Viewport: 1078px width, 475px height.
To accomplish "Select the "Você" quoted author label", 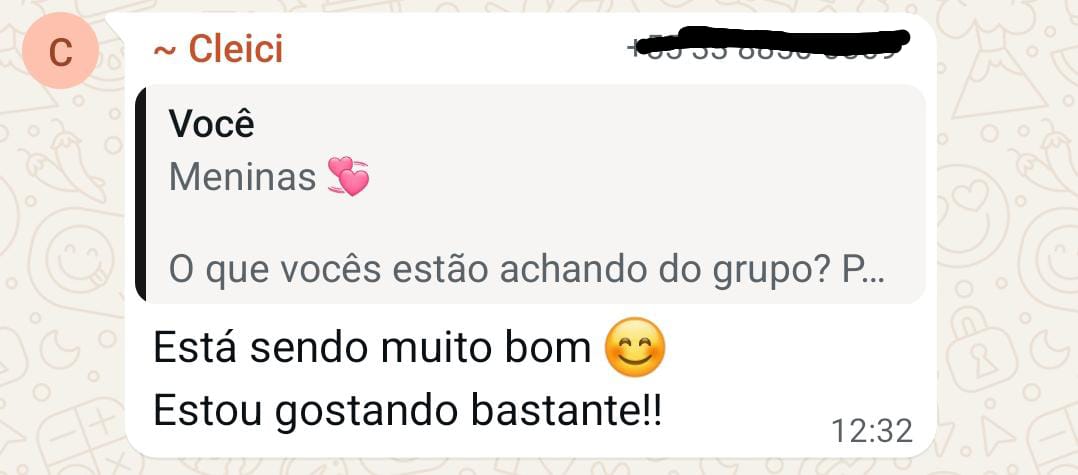I will point(212,125).
